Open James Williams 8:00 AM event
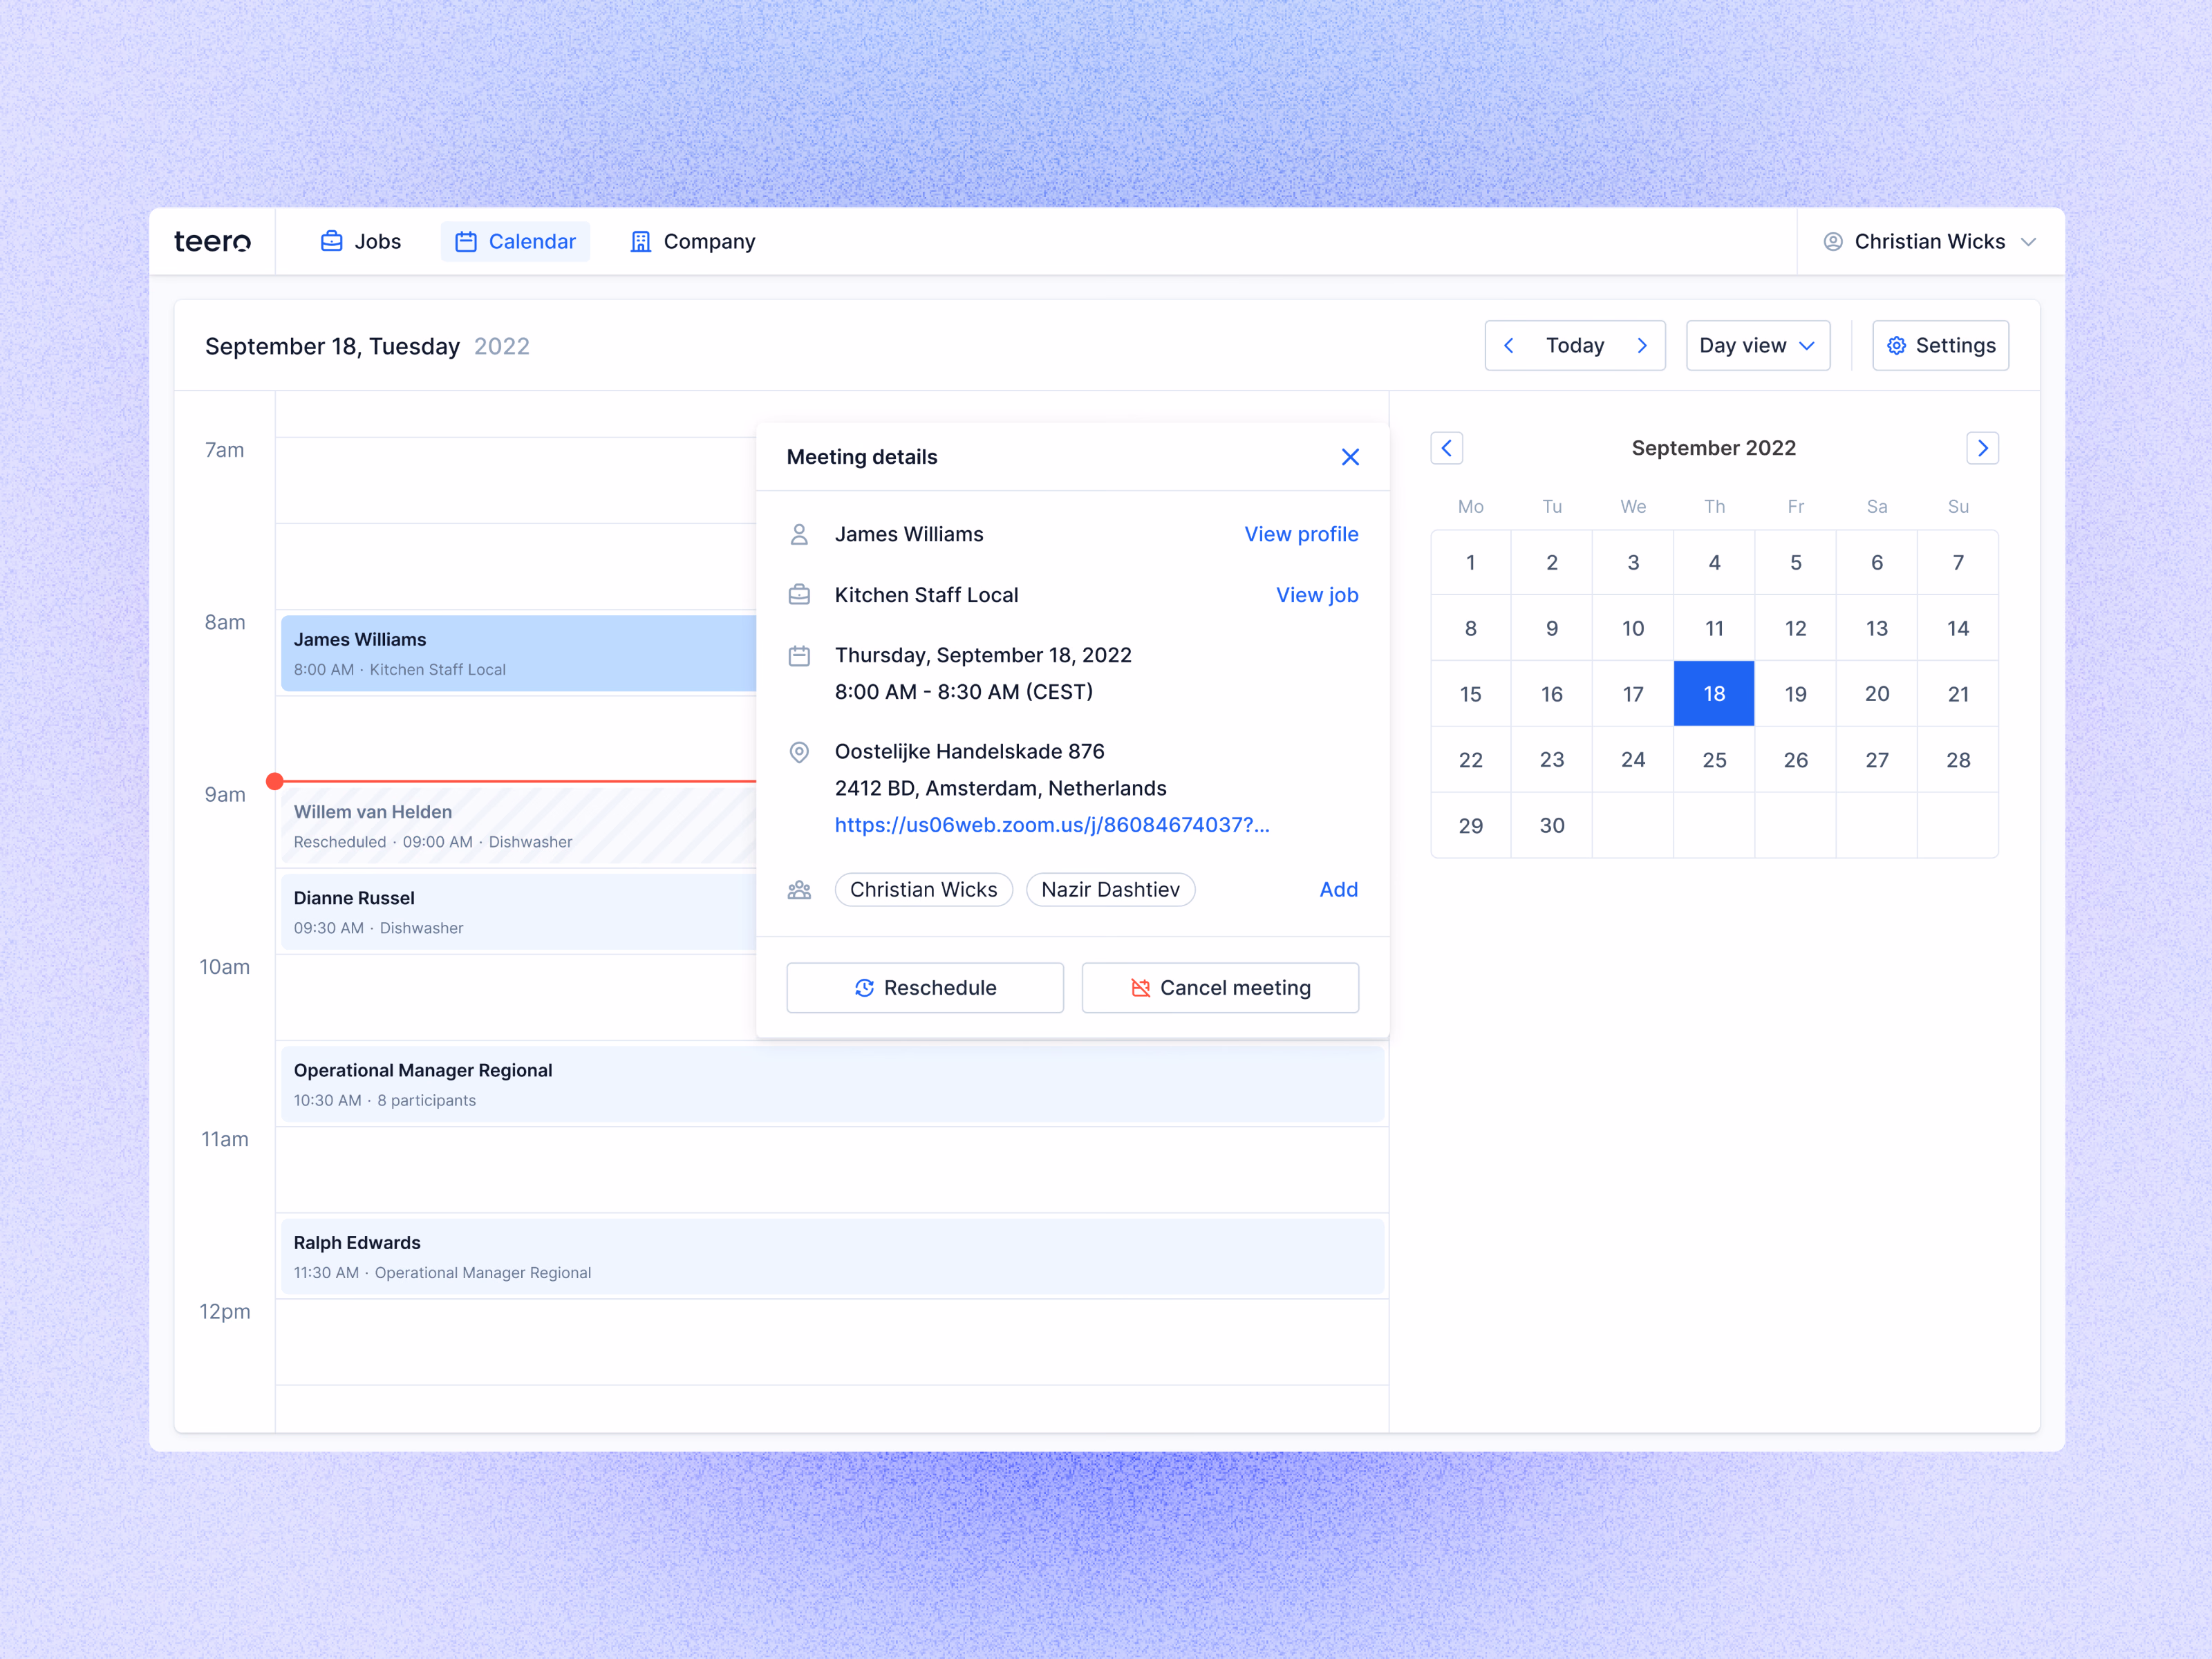Image resolution: width=2212 pixels, height=1659 pixels. pyautogui.click(x=519, y=653)
